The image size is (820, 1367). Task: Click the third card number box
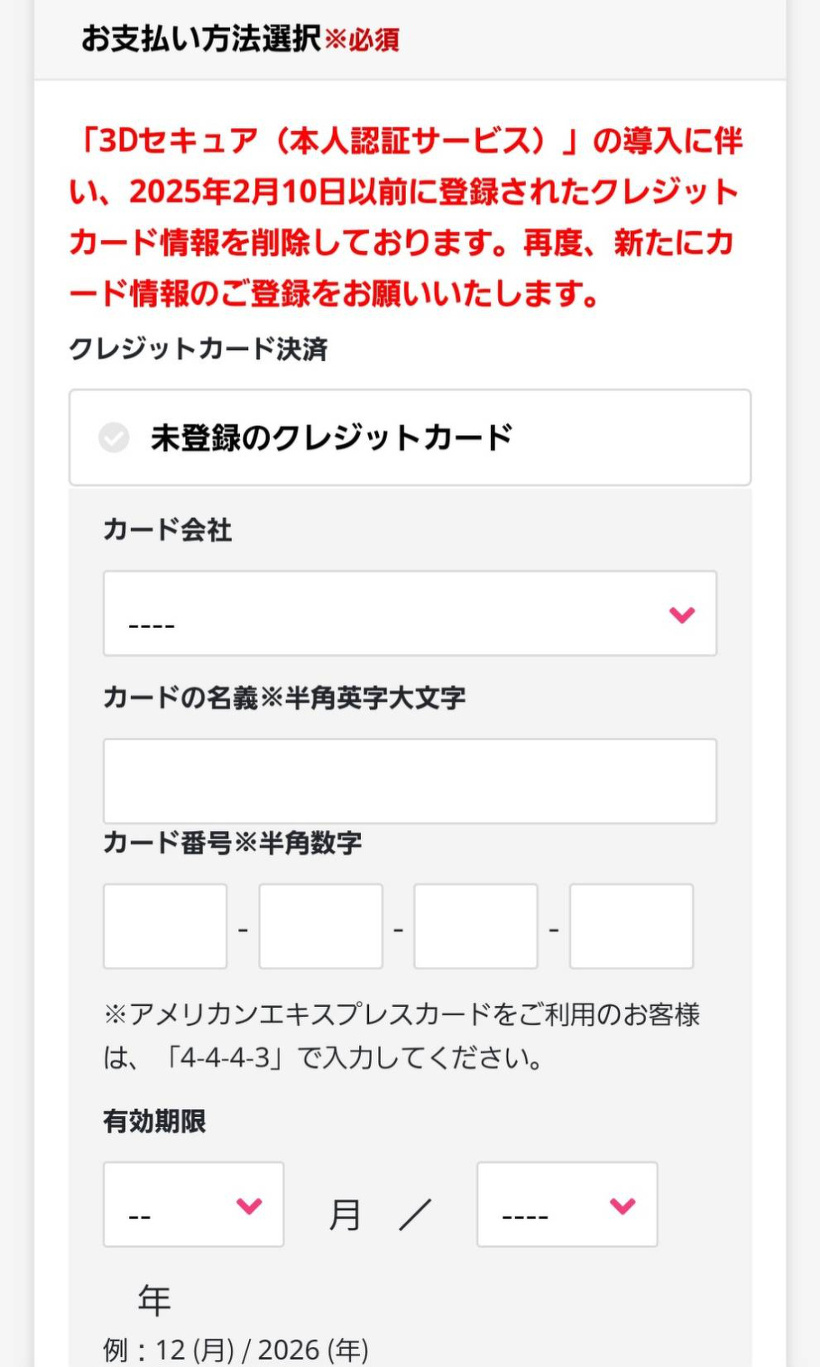click(475, 926)
